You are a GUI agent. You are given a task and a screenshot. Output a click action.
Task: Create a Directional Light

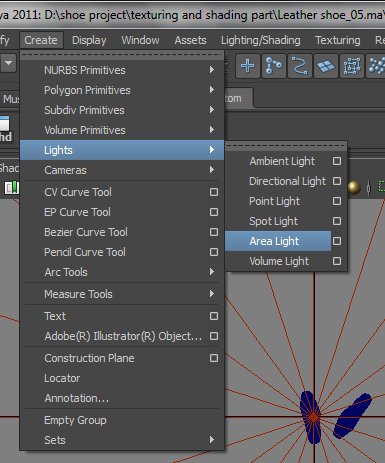tap(287, 181)
